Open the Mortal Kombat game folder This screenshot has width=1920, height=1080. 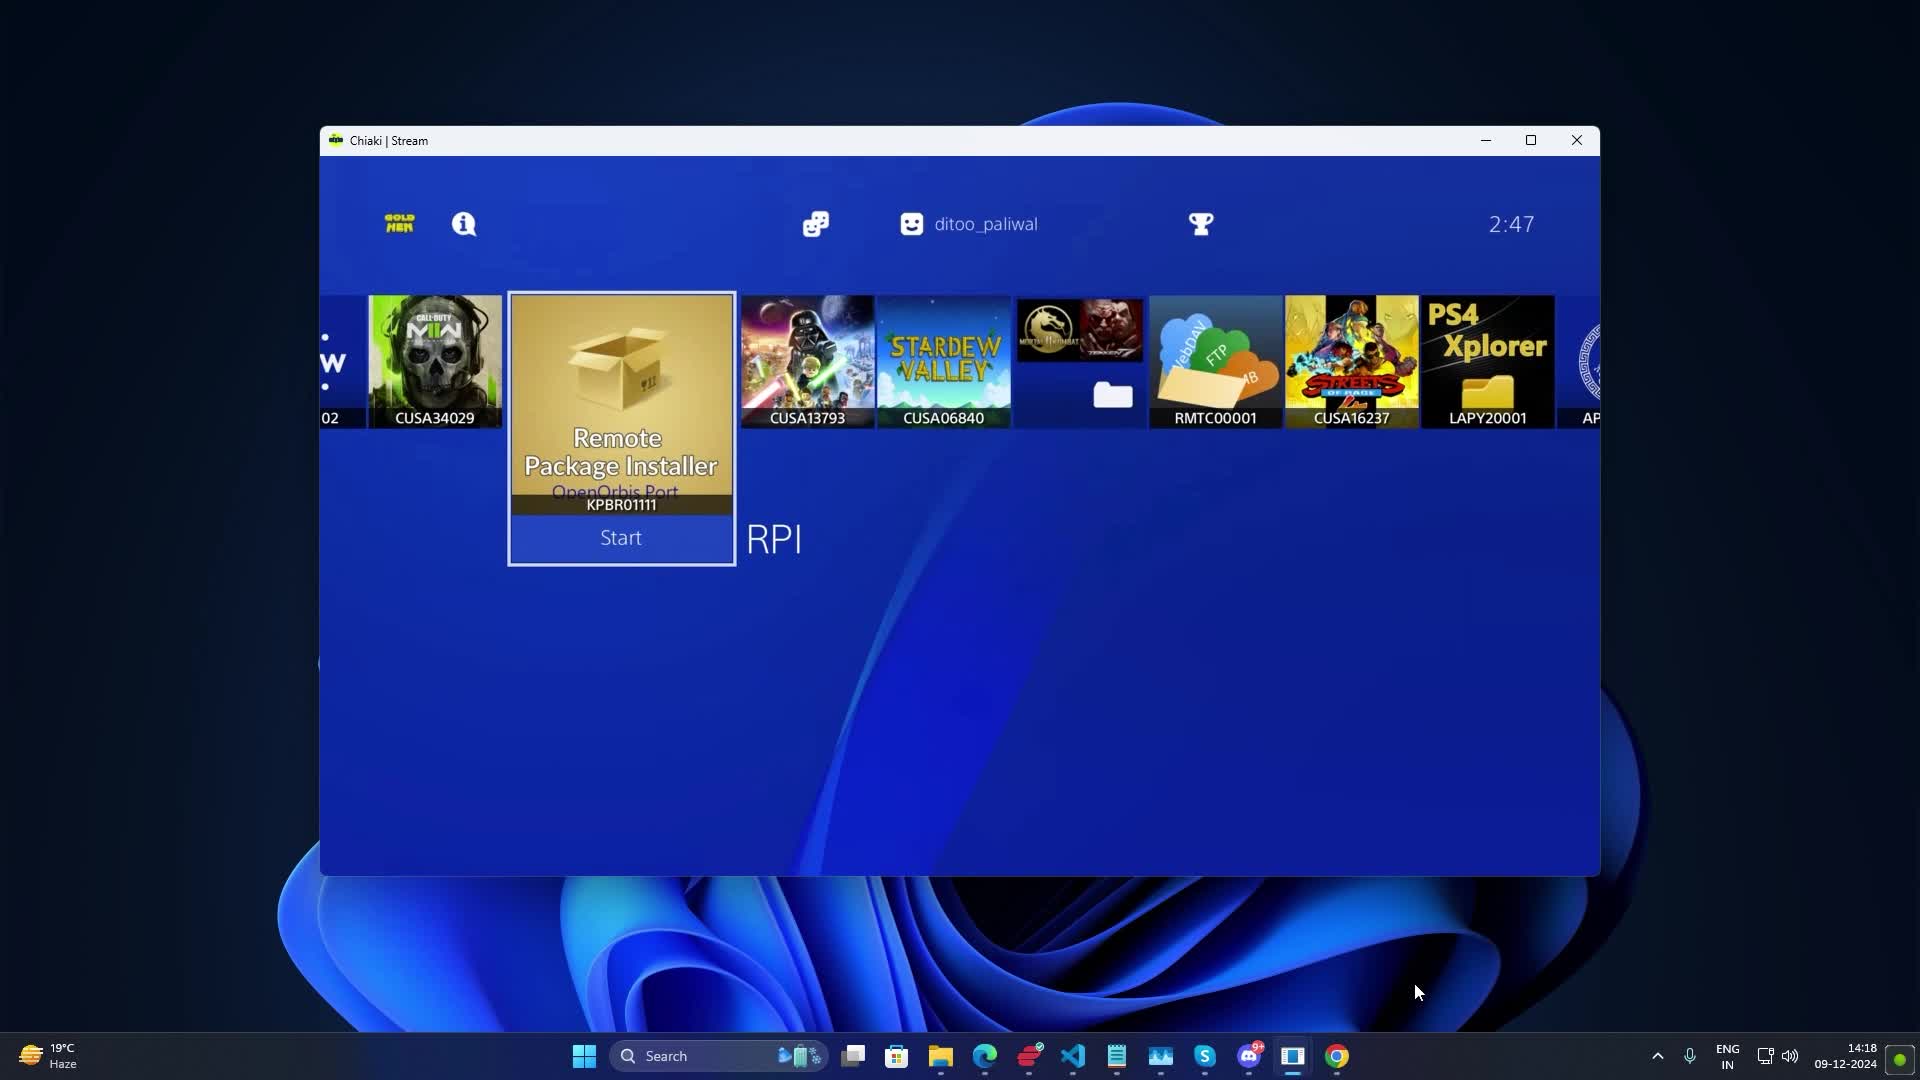1079,362
